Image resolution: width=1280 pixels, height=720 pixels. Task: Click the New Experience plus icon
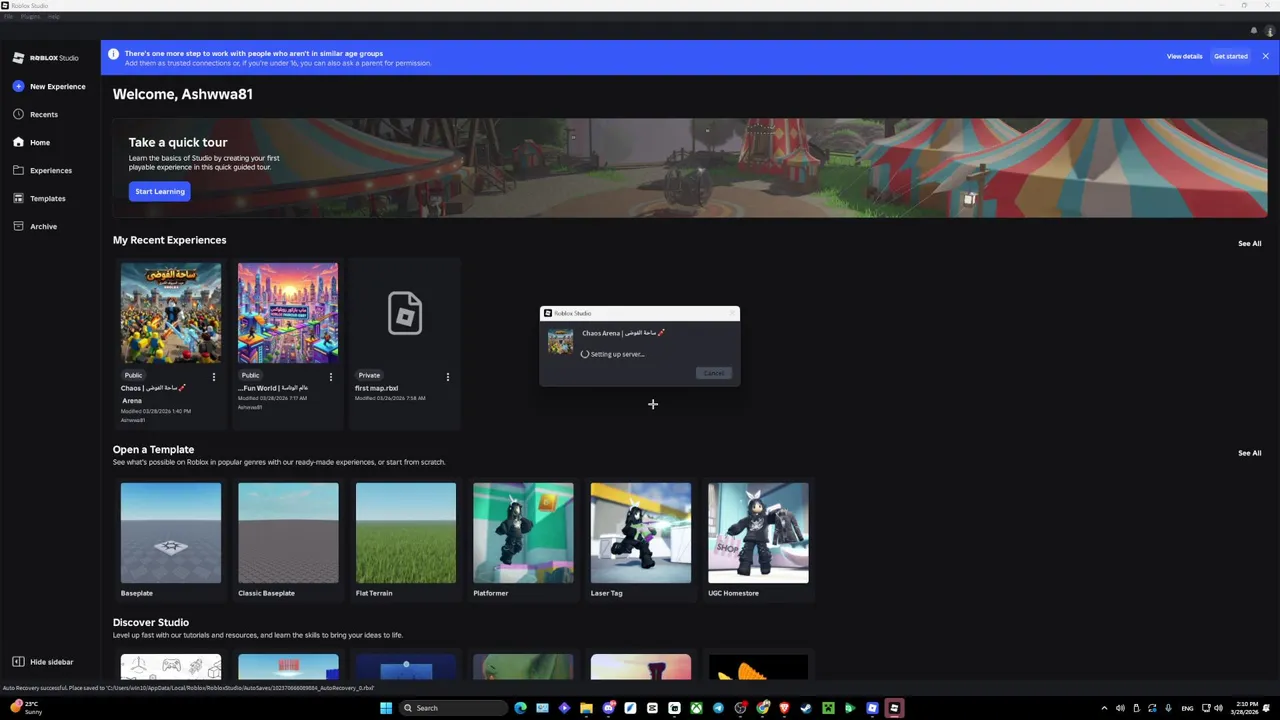(x=18, y=86)
